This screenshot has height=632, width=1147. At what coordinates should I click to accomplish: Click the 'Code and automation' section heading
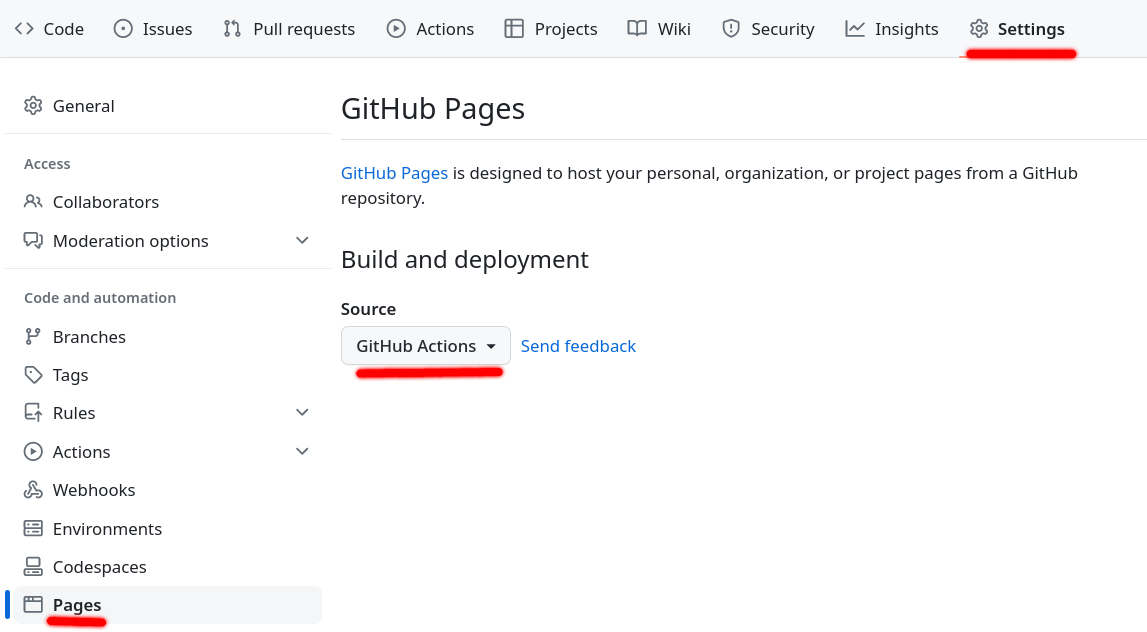click(100, 297)
